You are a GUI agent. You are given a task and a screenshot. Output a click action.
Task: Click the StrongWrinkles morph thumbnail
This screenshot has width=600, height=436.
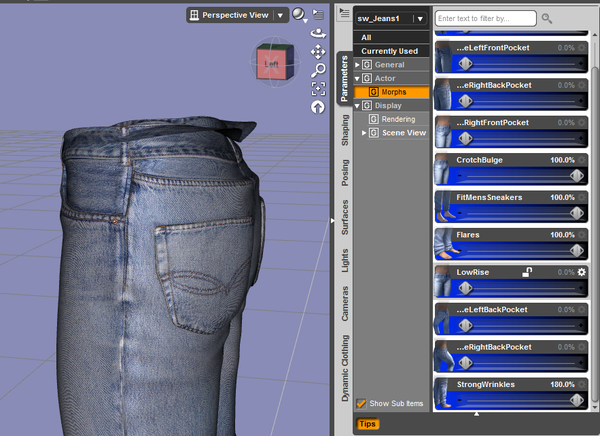[x=443, y=394]
